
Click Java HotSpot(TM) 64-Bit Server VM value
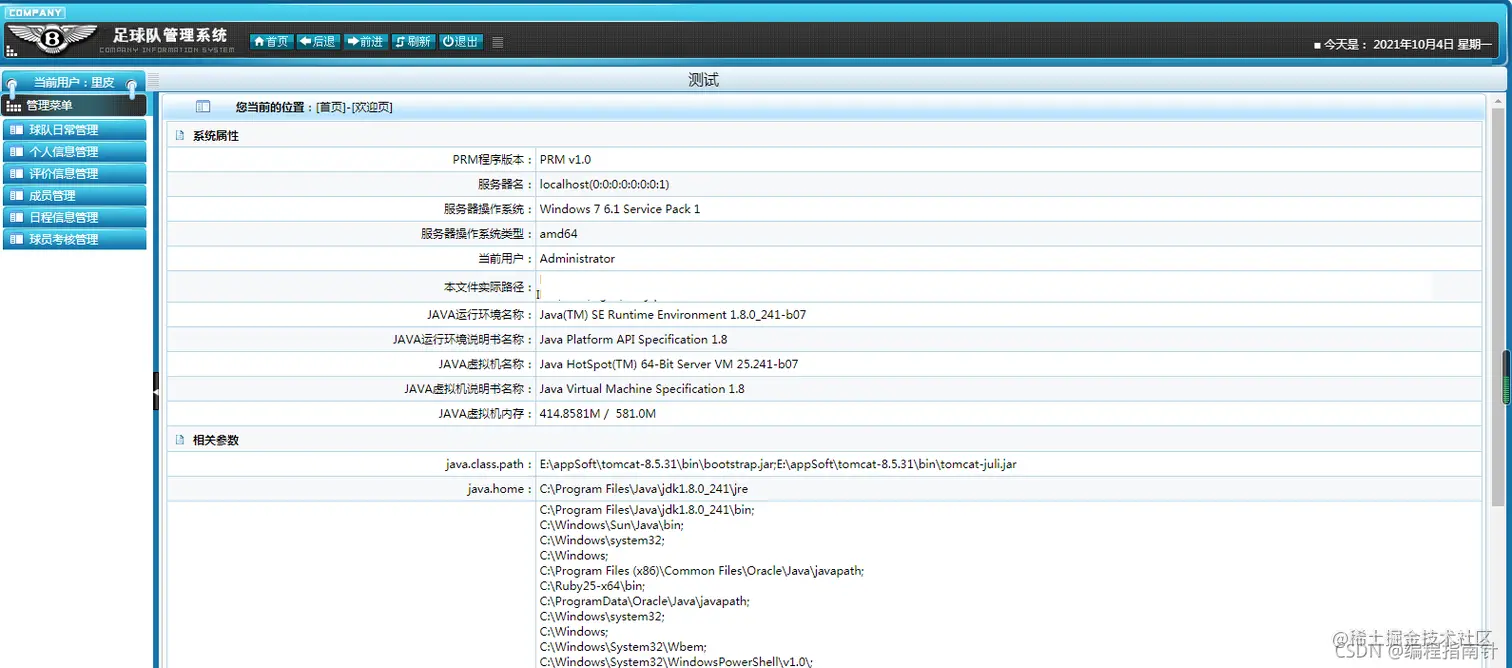pos(668,365)
